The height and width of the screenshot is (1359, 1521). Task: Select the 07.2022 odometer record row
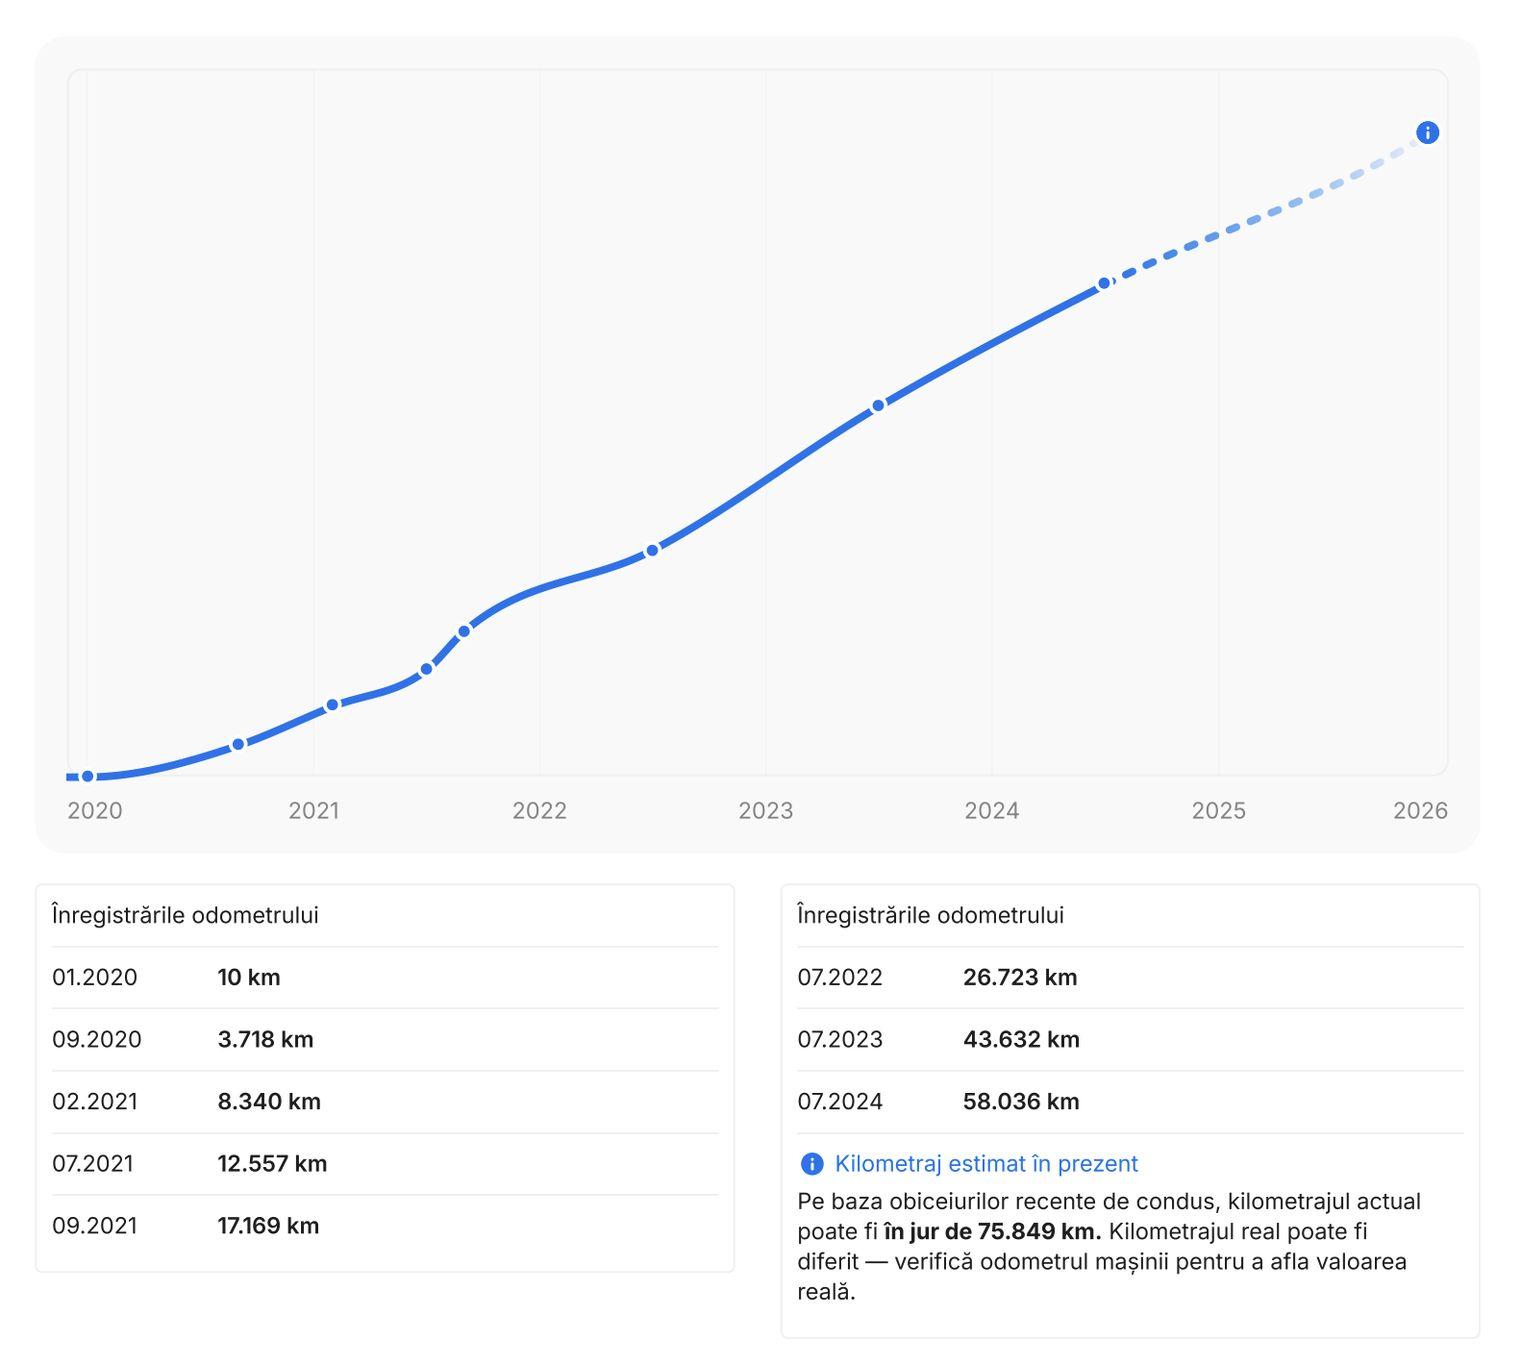point(1130,978)
